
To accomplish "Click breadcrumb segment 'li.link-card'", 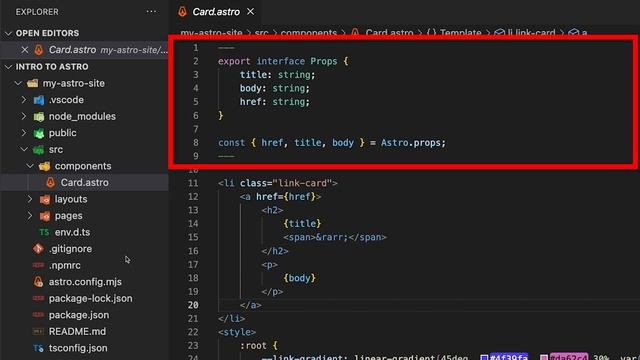I will coord(531,33).
